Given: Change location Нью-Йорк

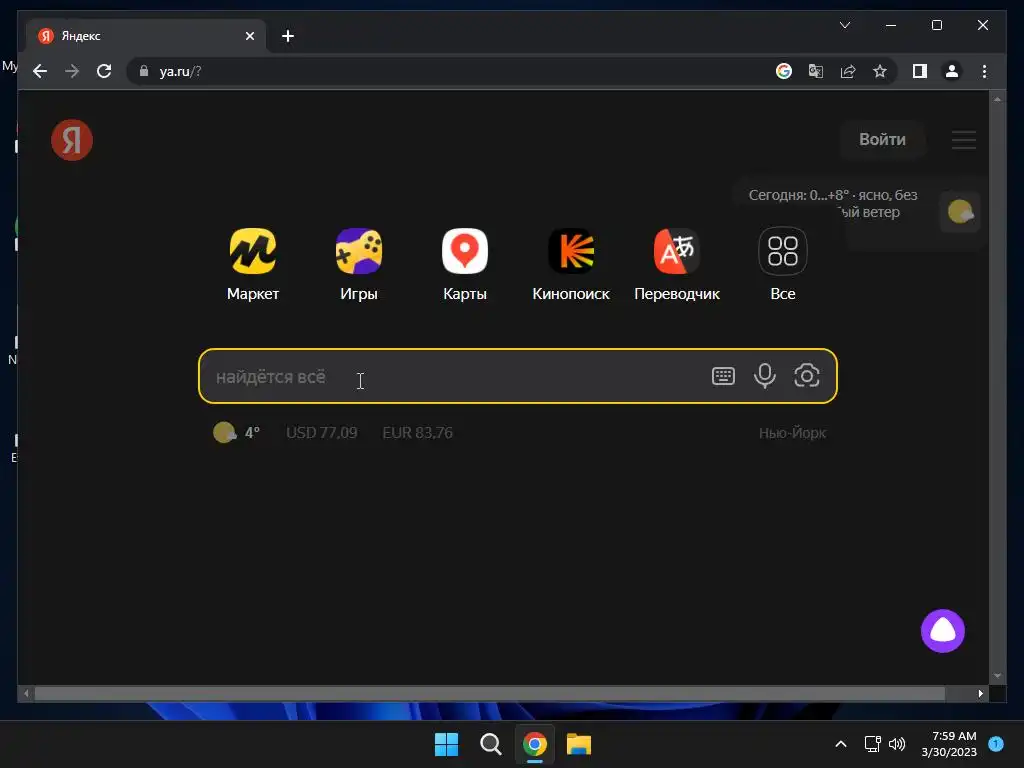Looking at the screenshot, I should [792, 433].
